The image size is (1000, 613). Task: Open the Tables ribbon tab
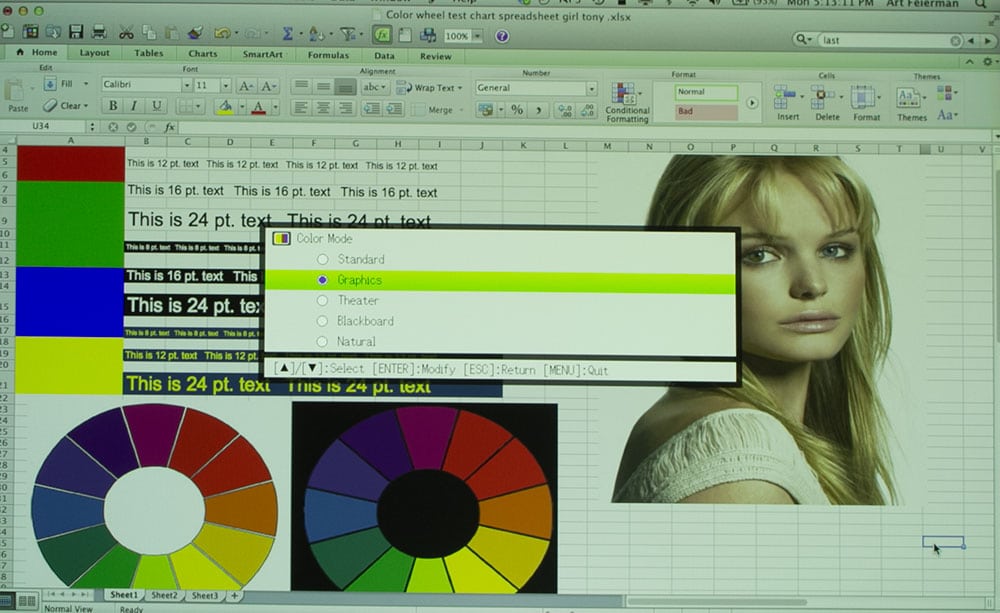[x=149, y=54]
